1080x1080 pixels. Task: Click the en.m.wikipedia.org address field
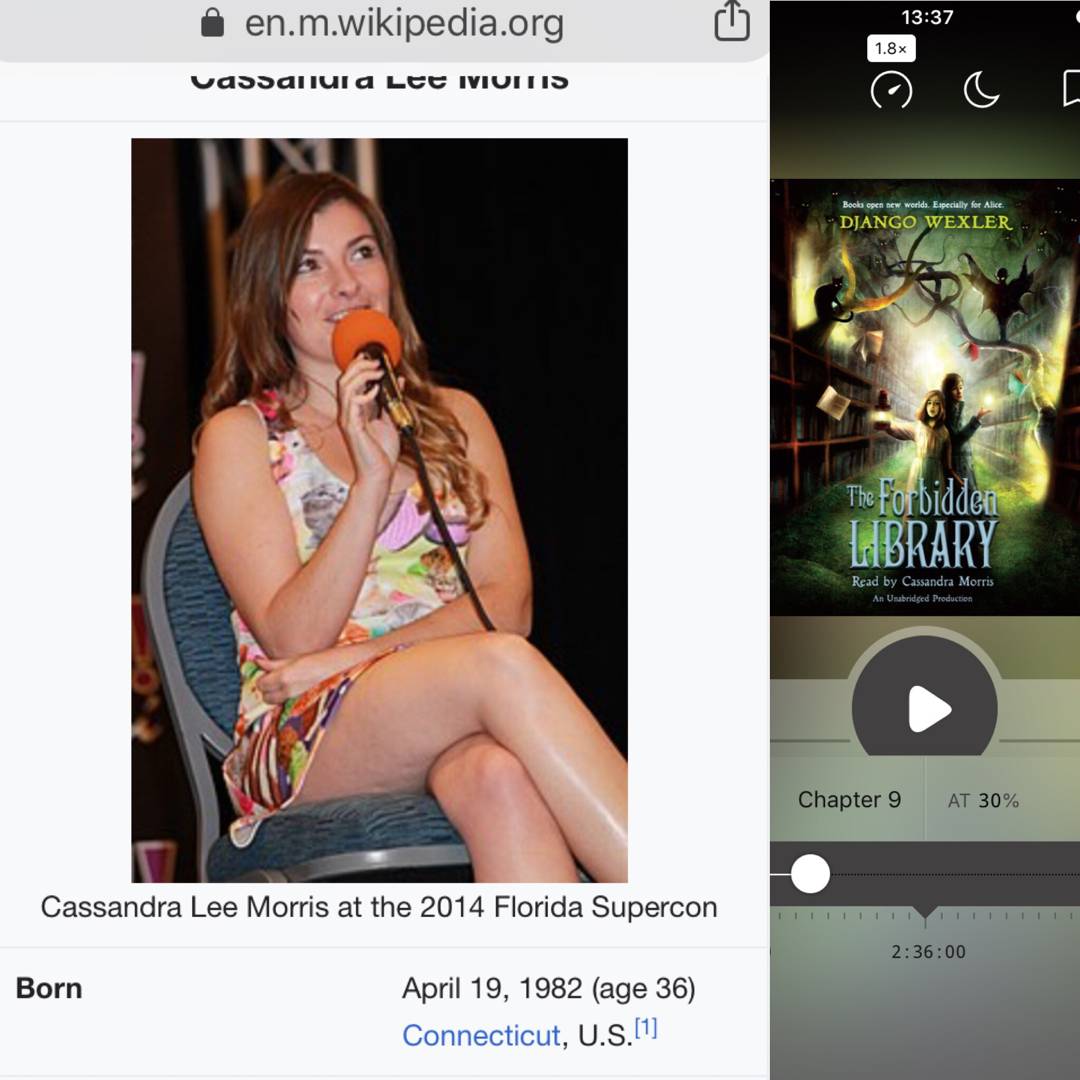click(404, 22)
